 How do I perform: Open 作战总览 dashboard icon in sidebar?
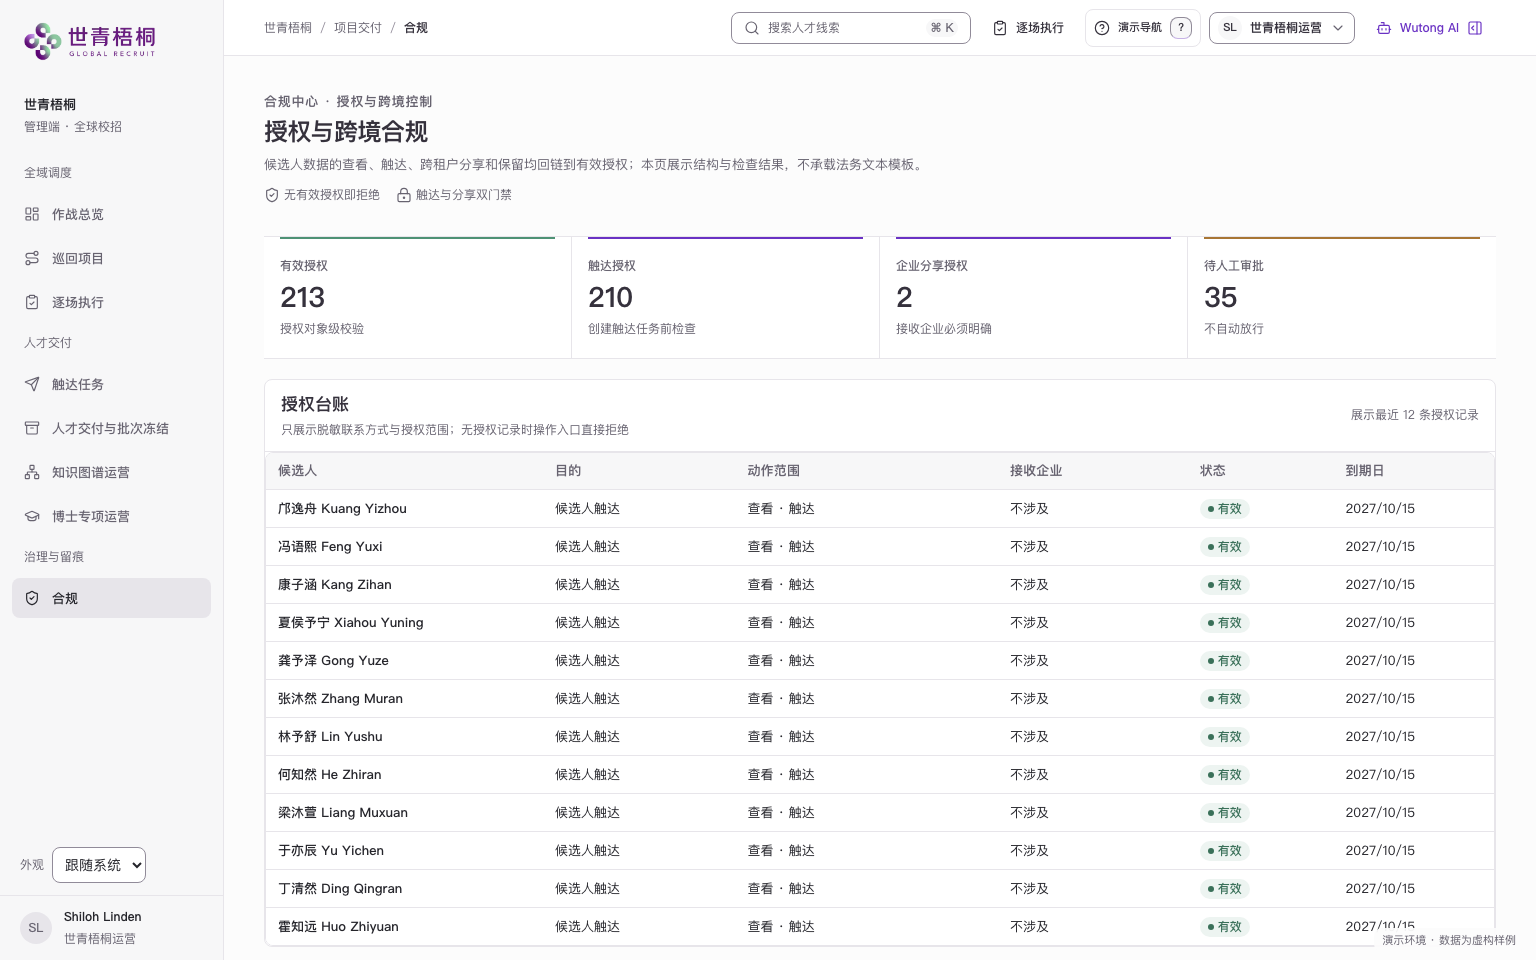32,214
